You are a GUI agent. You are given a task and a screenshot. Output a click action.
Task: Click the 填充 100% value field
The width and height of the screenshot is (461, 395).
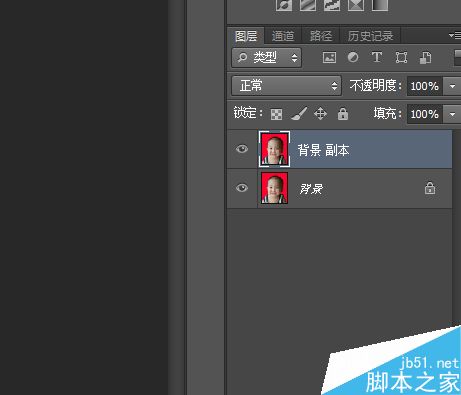425,114
